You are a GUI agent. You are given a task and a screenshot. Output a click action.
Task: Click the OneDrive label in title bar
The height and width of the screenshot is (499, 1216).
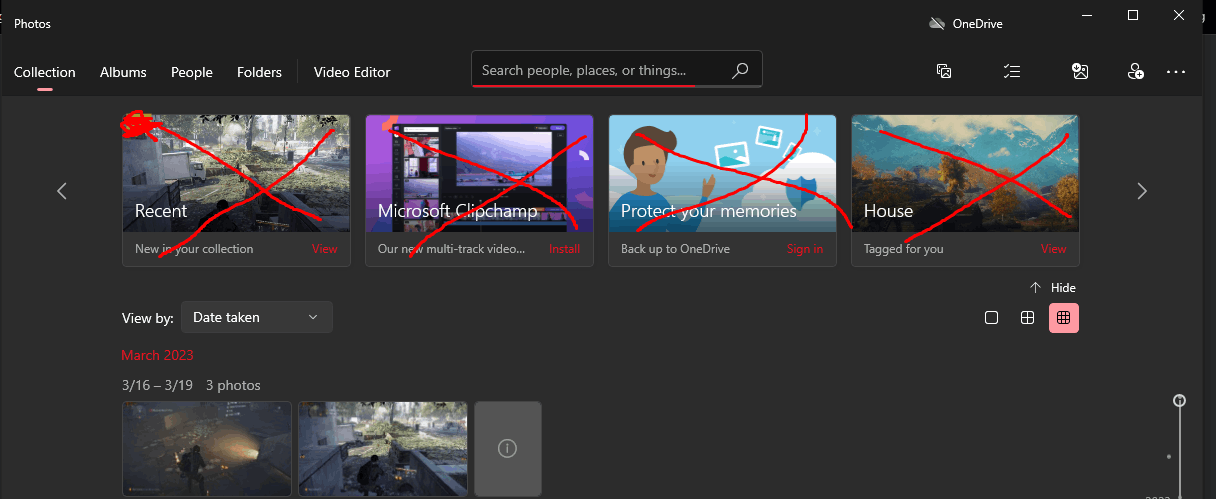click(x=978, y=24)
